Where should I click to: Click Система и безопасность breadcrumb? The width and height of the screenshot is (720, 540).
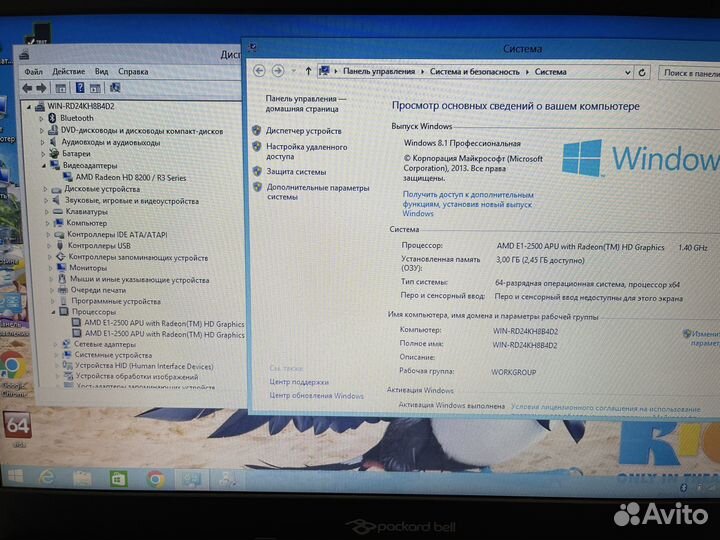point(474,72)
